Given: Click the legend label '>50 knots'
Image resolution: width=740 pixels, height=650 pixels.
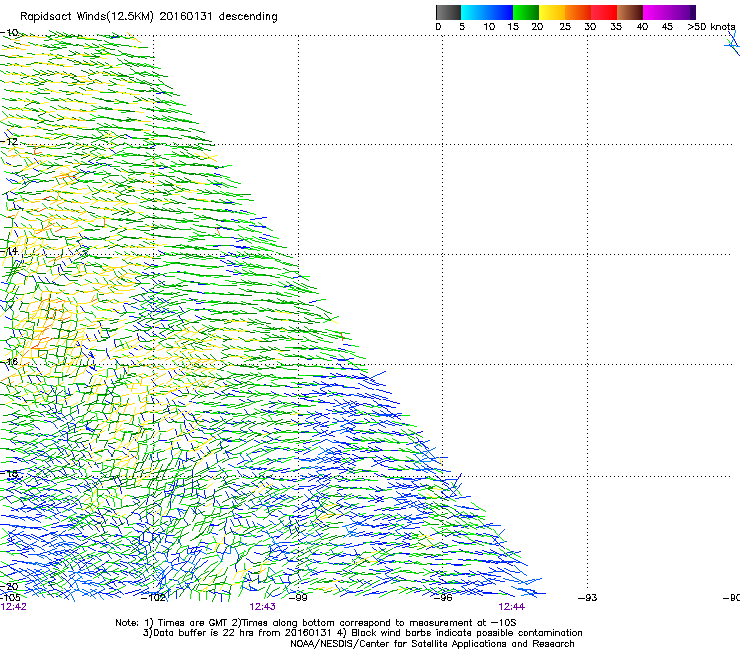Looking at the screenshot, I should click(711, 27).
